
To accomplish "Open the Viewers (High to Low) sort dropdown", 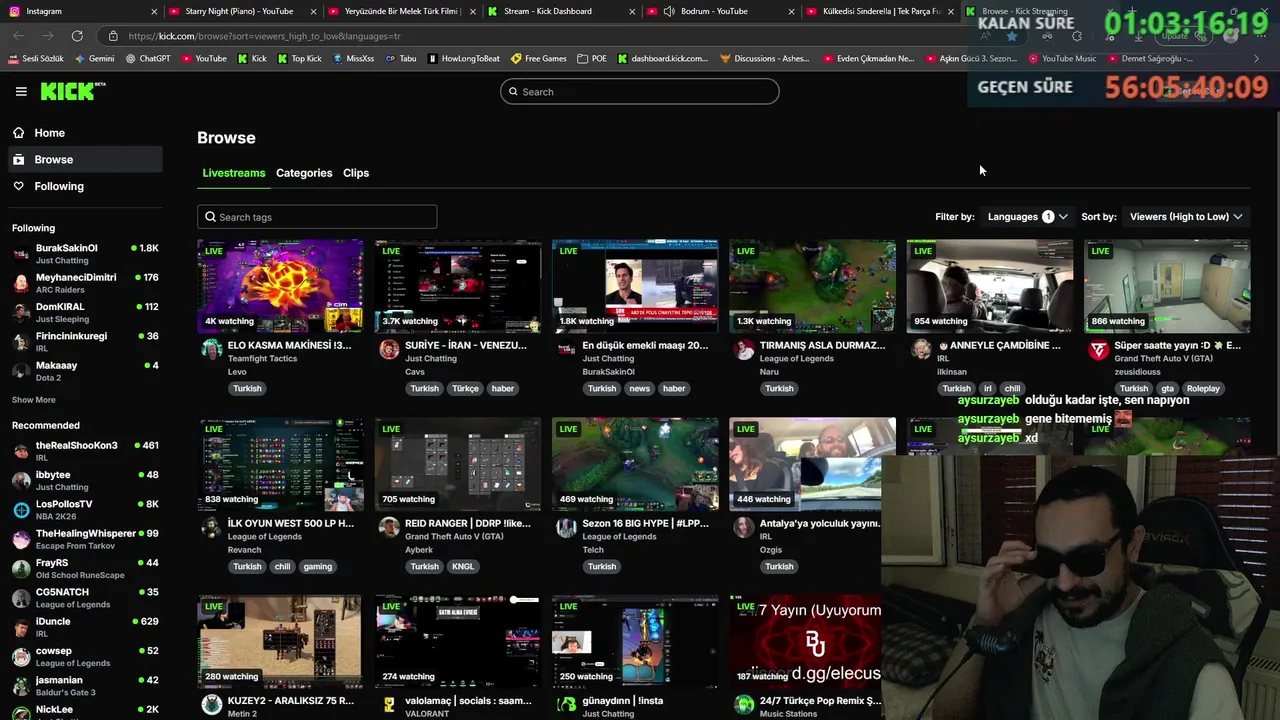I will click(1186, 216).
